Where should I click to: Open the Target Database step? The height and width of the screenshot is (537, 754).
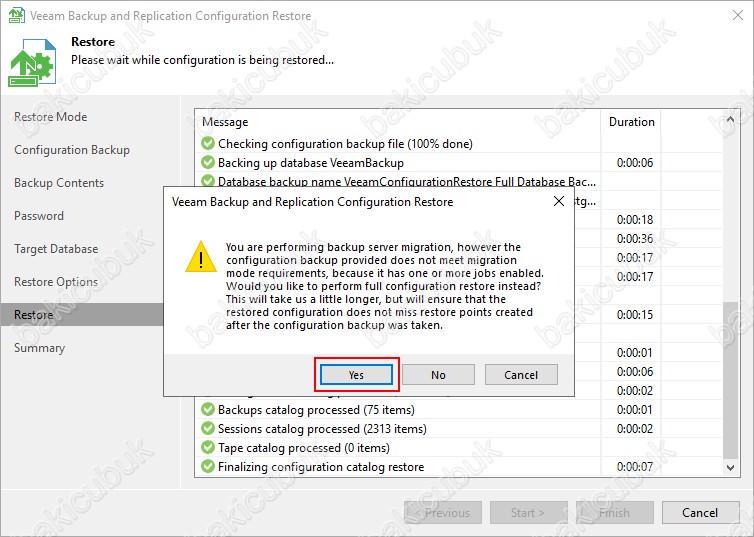pyautogui.click(x=56, y=249)
